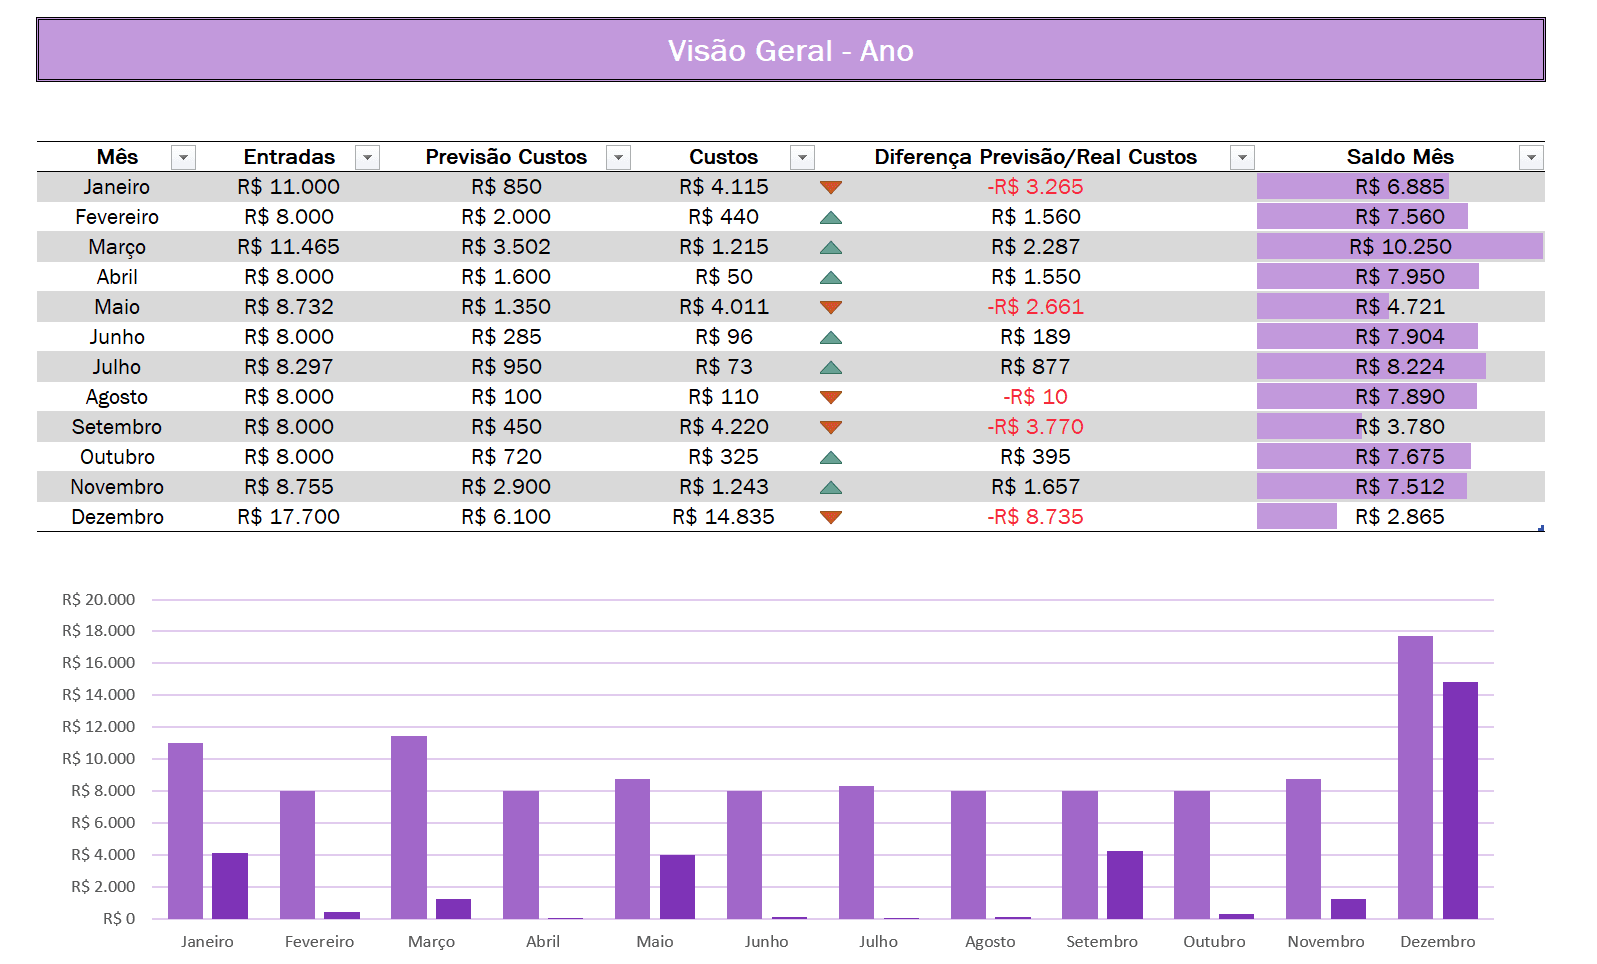Open the Saldo Mês filter dropdown
The image size is (1597, 964).
coord(1531,158)
